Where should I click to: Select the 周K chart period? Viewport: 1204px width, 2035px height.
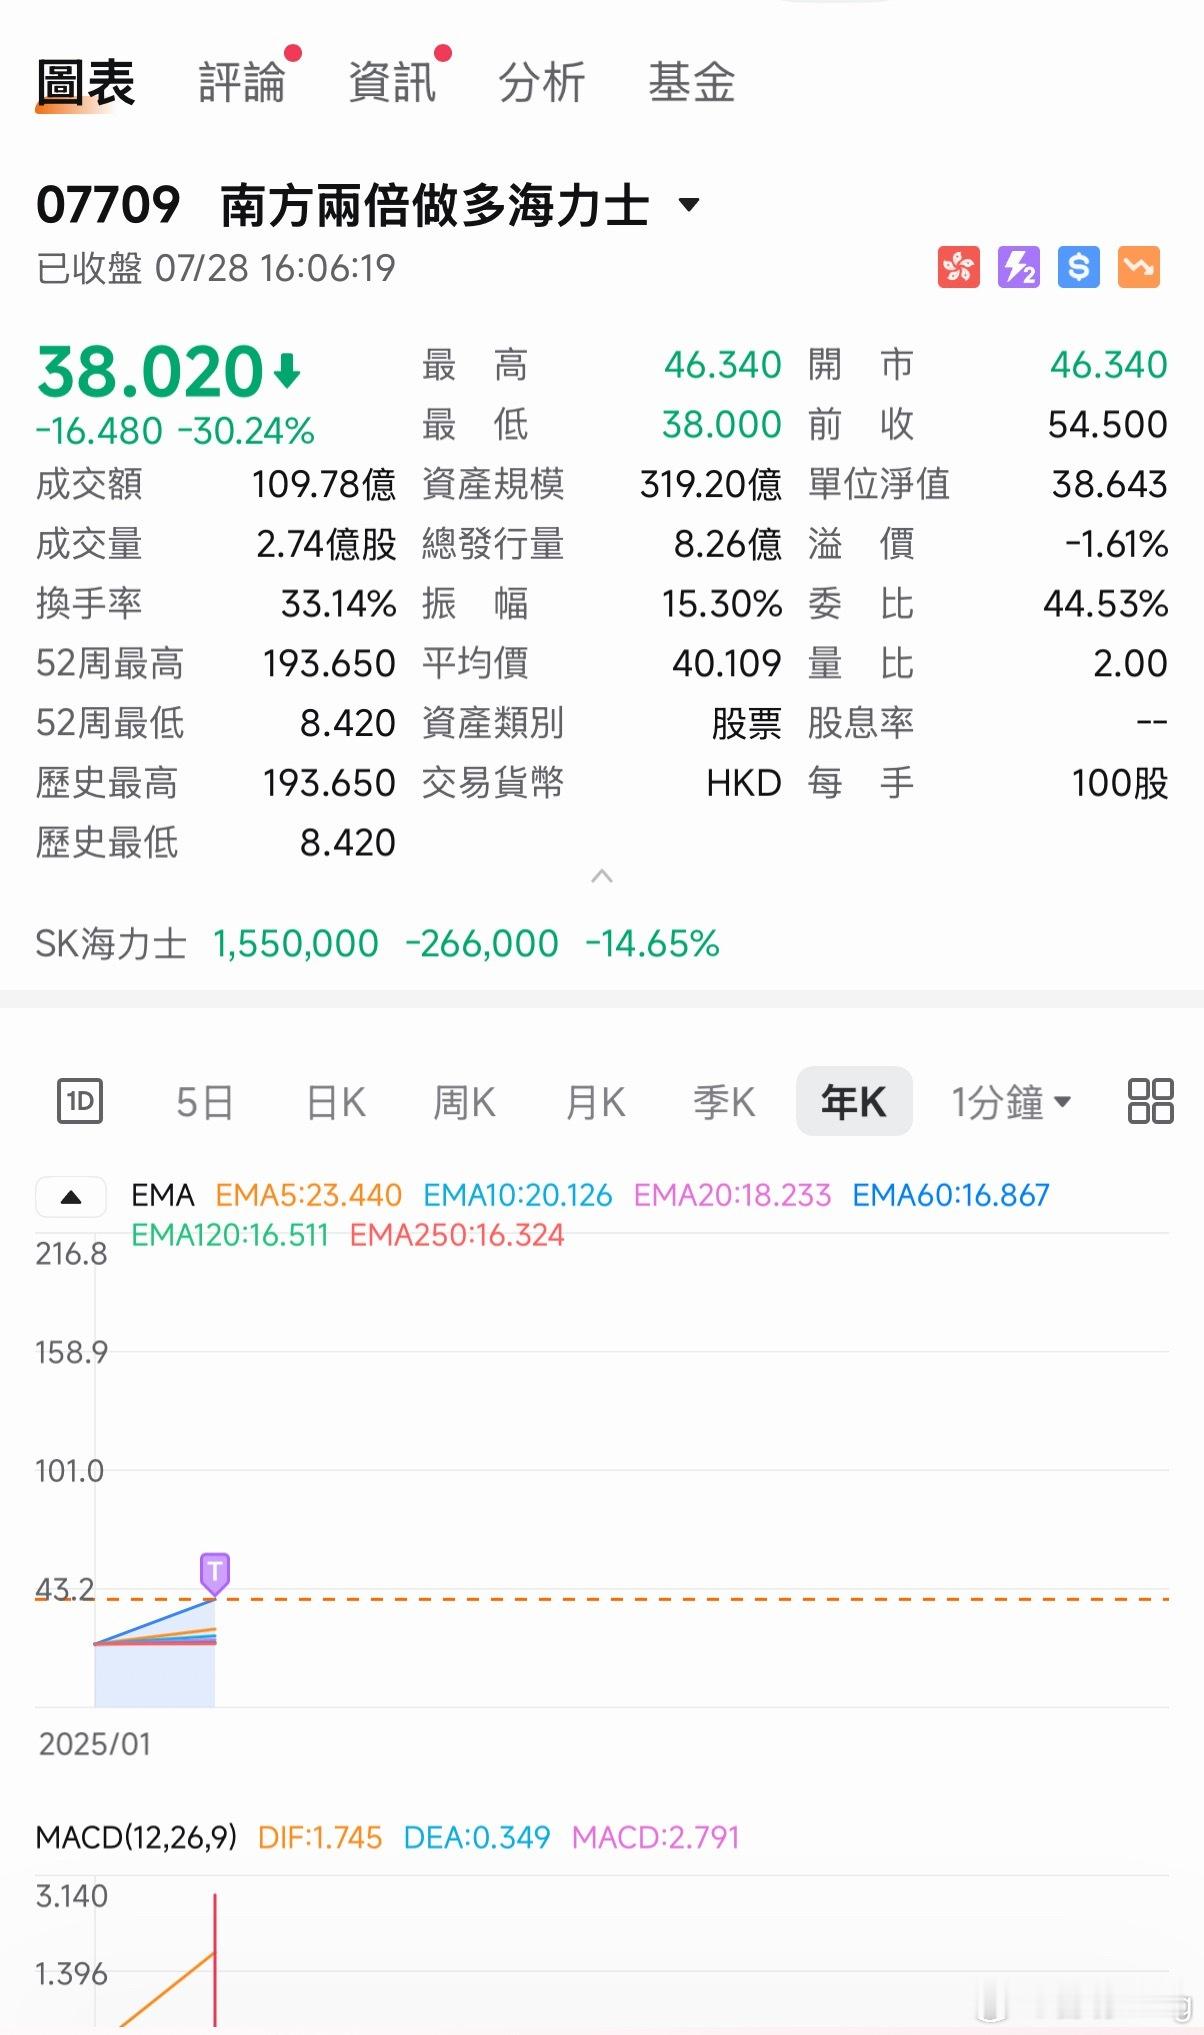click(464, 1102)
